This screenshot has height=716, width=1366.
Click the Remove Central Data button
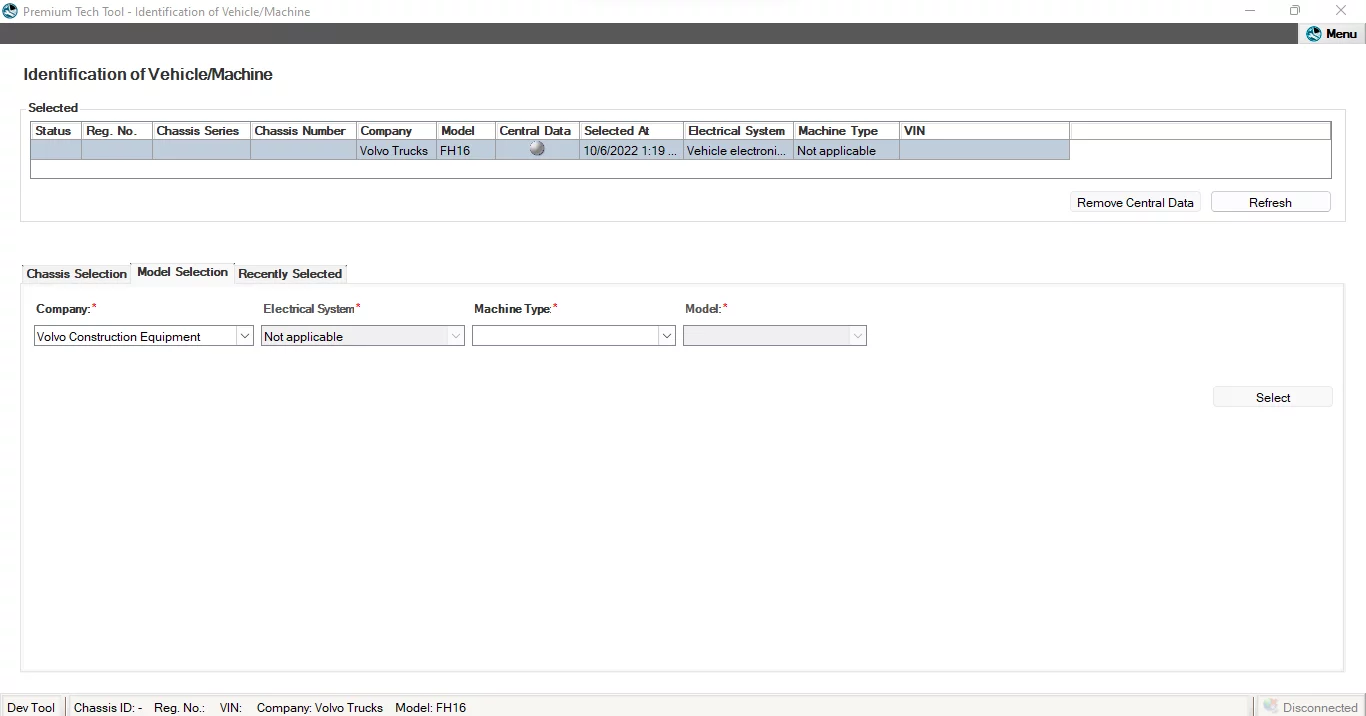[1135, 202]
